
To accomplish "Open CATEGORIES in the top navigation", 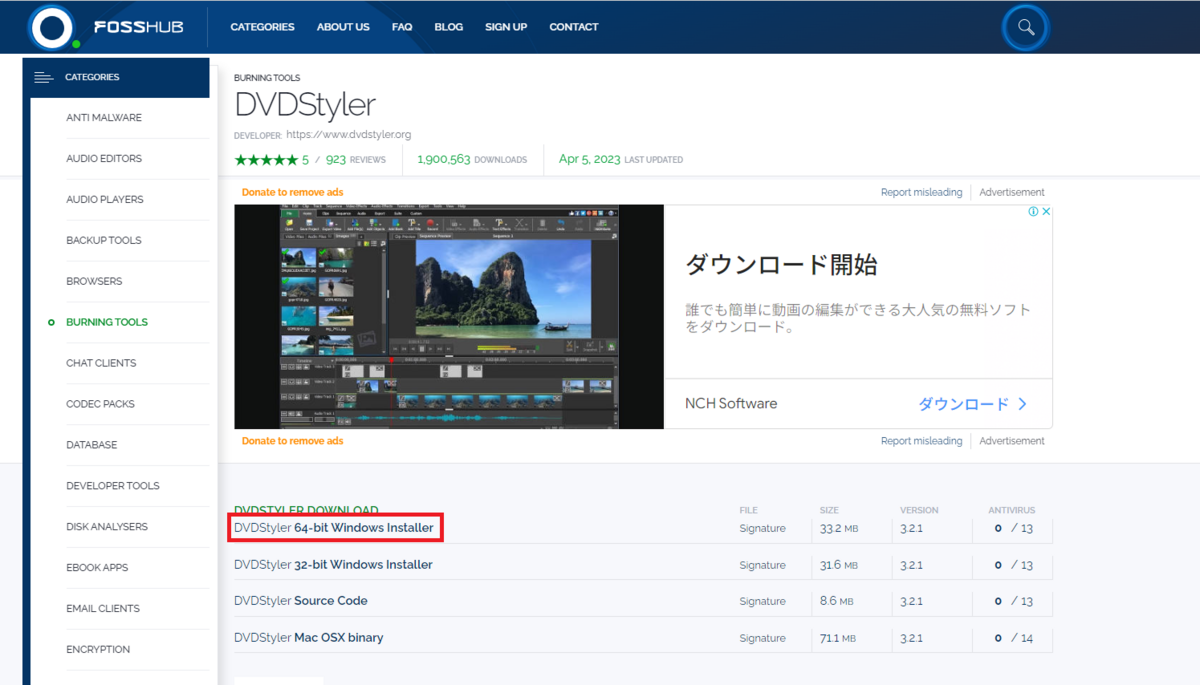I will 262,27.
